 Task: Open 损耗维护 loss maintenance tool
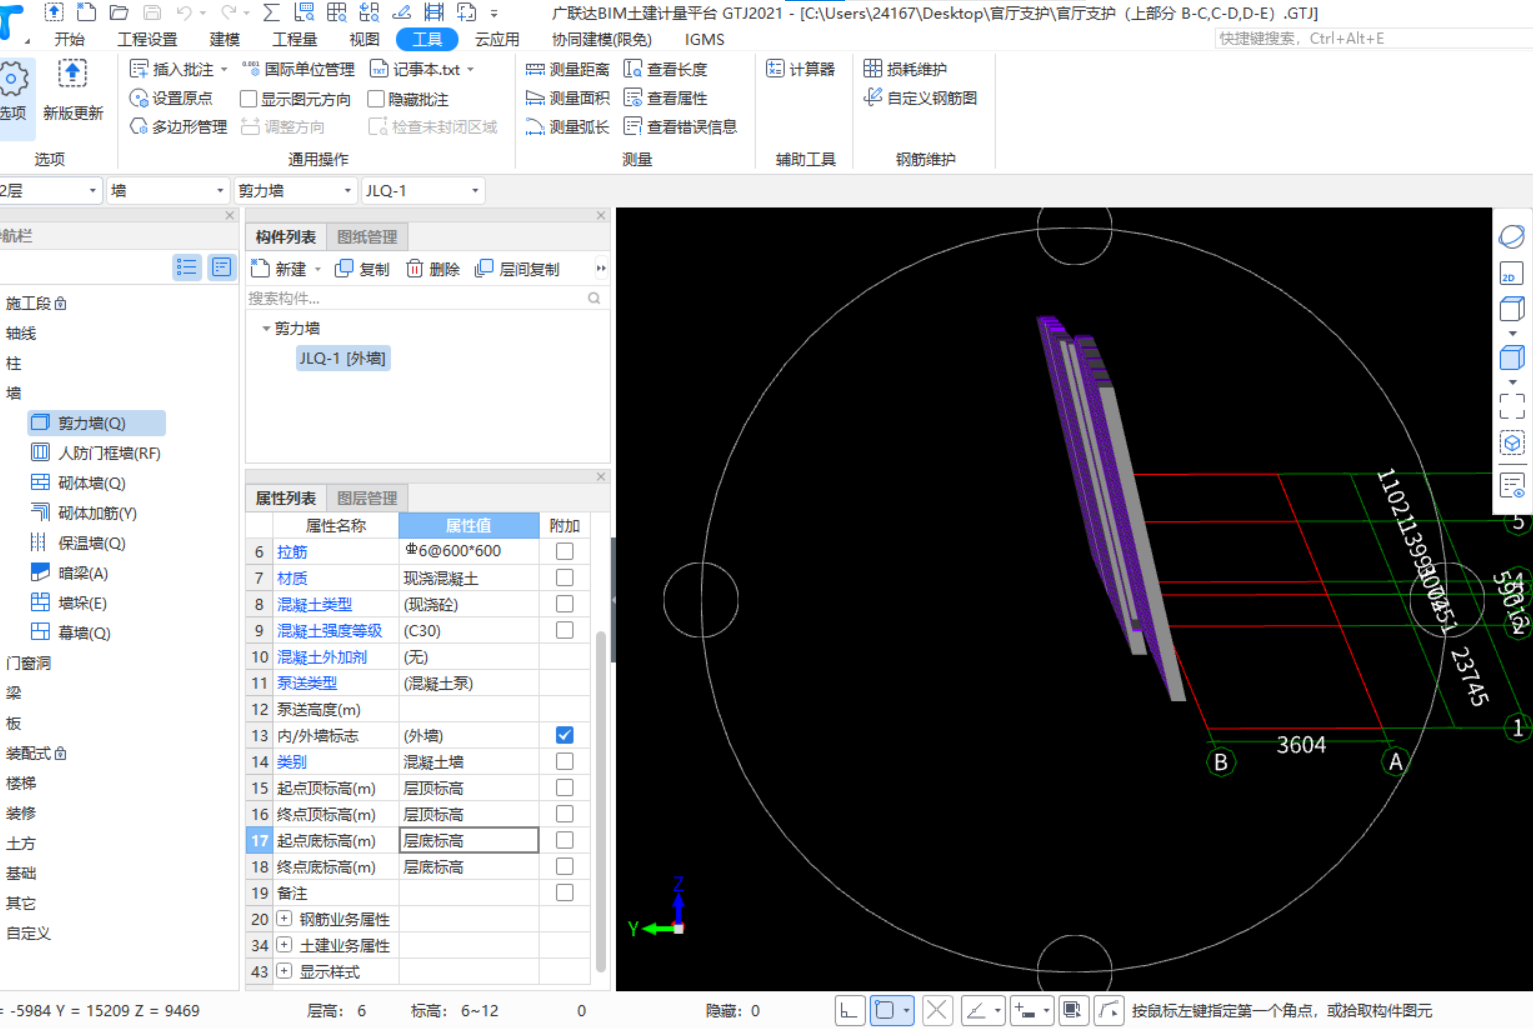click(905, 69)
